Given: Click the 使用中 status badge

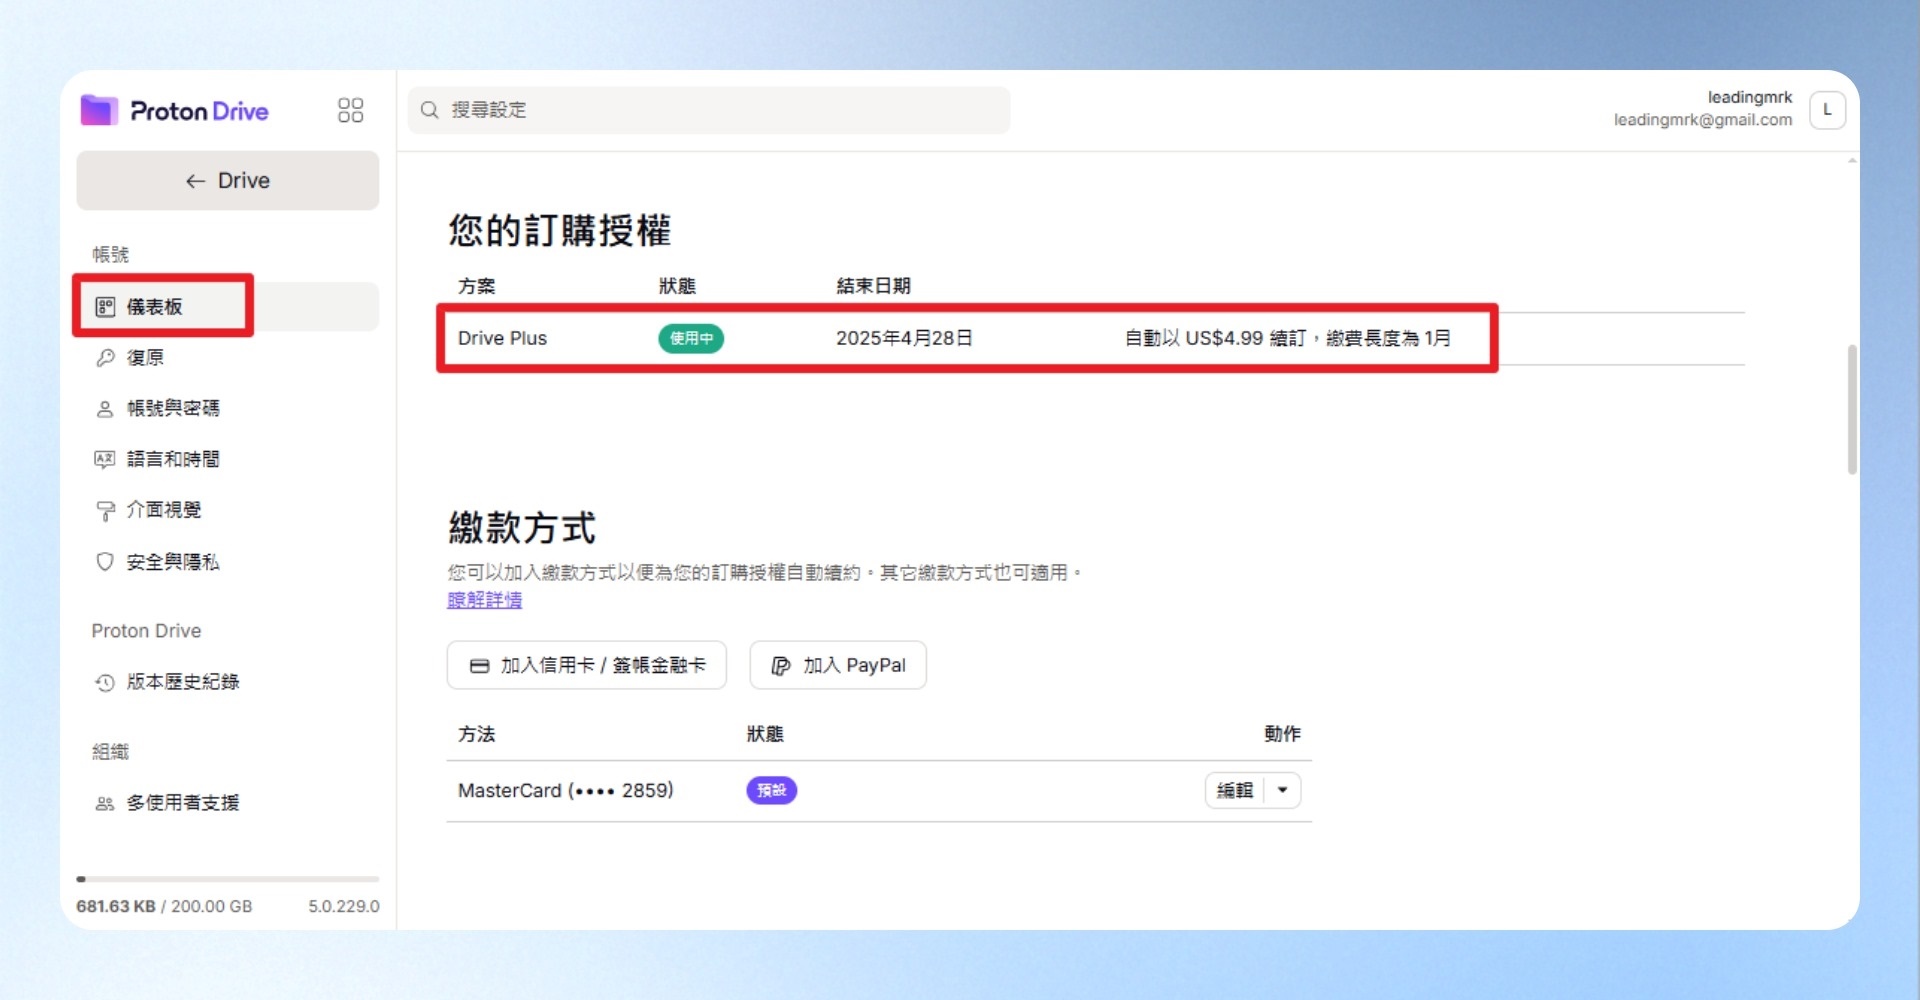Looking at the screenshot, I should coord(691,339).
